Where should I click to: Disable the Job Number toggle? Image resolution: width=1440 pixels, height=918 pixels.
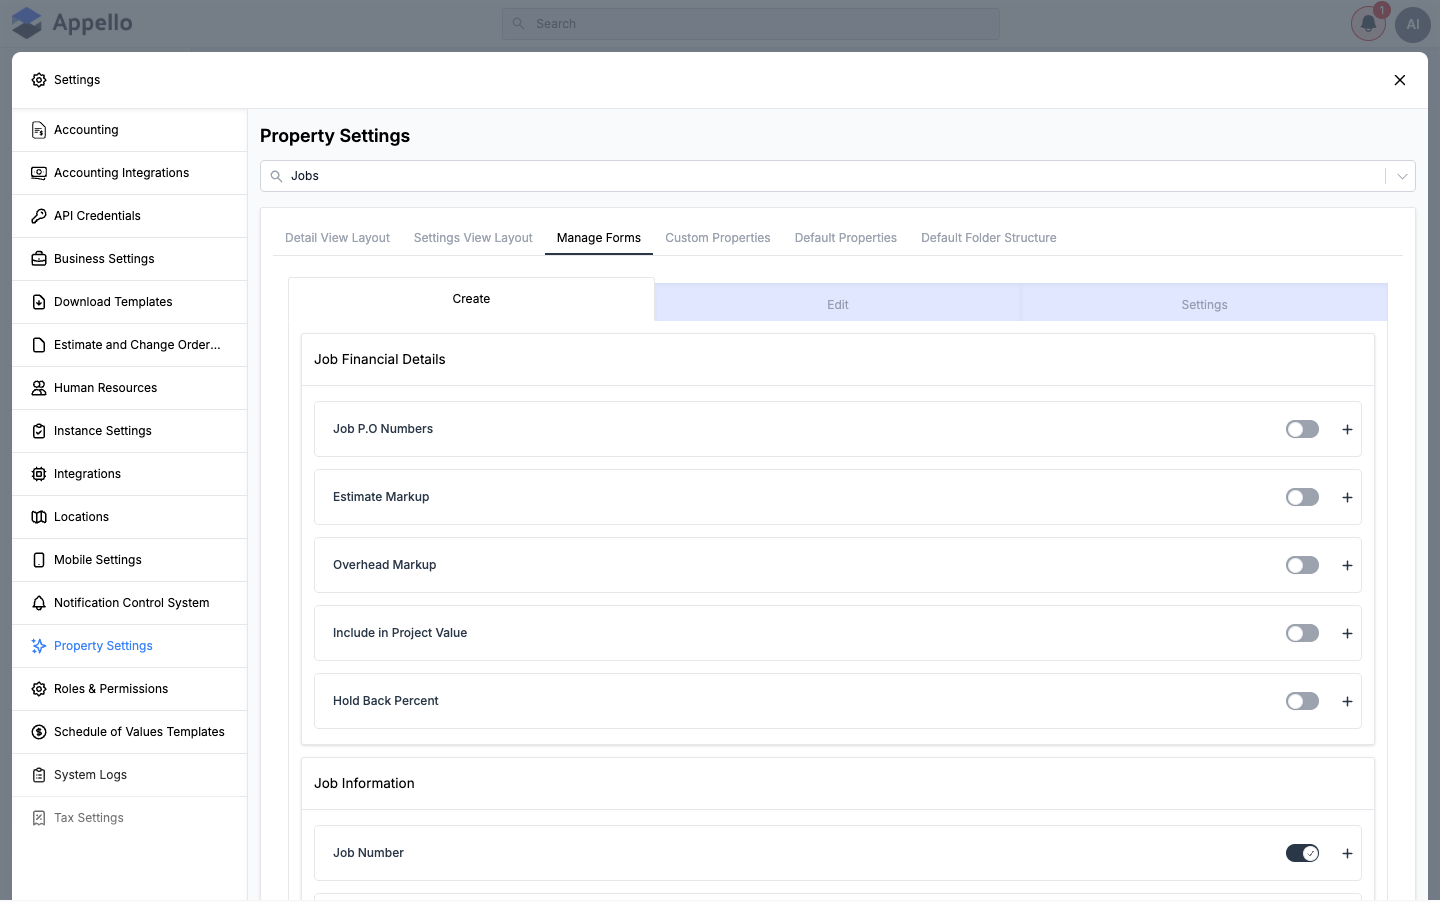pos(1302,853)
